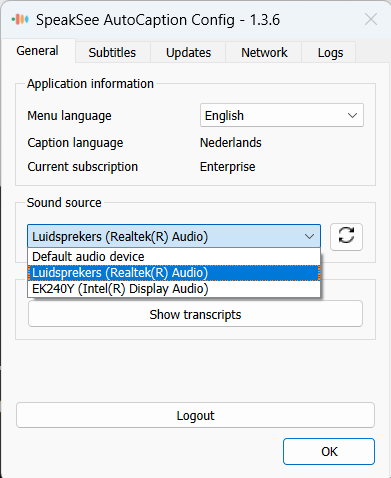Viewport: 391px width, 478px height.
Task: Collapse the Sound source dropdown arrow
Action: tap(309, 237)
